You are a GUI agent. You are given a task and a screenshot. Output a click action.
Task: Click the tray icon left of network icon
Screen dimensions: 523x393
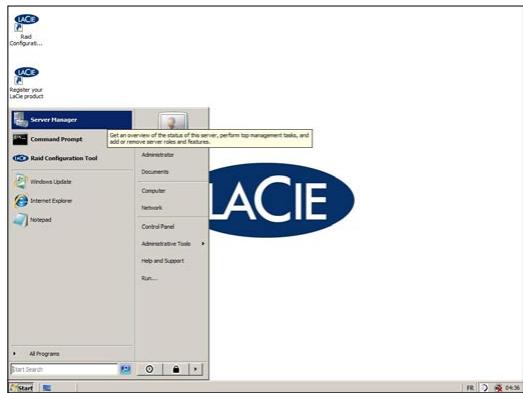coord(484,388)
